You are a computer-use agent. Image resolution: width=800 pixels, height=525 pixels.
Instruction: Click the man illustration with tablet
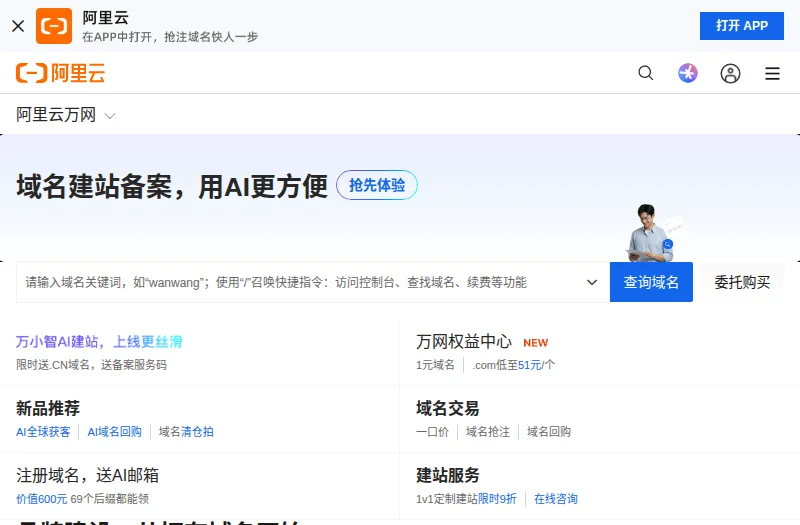point(652,233)
